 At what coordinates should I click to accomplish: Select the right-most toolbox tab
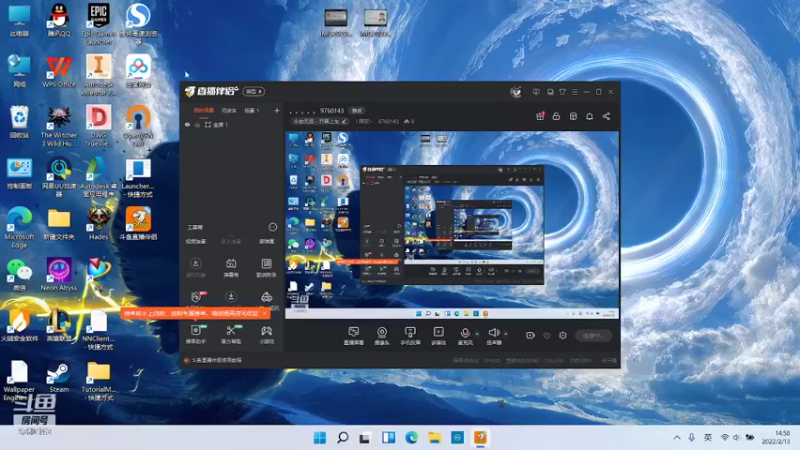tap(266, 241)
